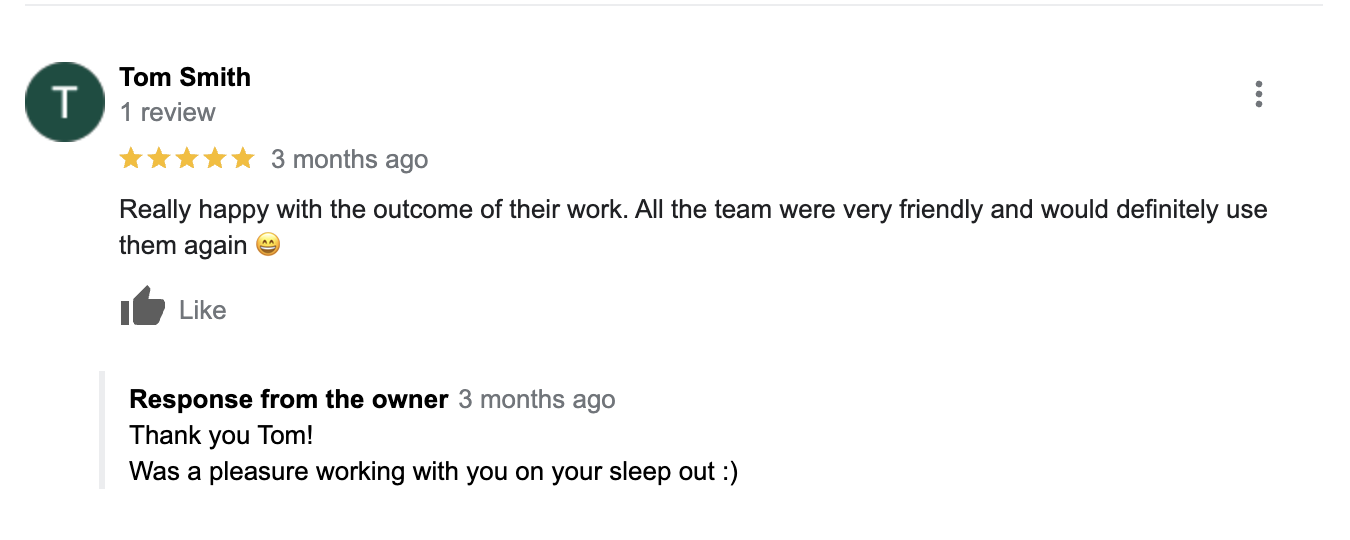Viewport: 1350px width, 540px height.
Task: Click the third gold rating star
Action: [x=187, y=158]
